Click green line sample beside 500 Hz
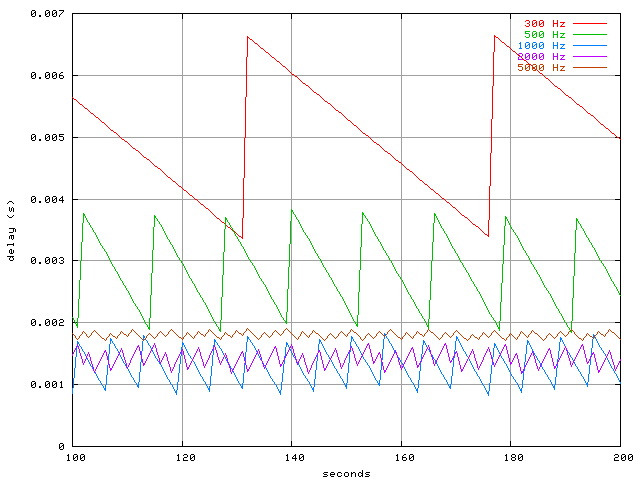The image size is (640, 480). pyautogui.click(x=591, y=35)
